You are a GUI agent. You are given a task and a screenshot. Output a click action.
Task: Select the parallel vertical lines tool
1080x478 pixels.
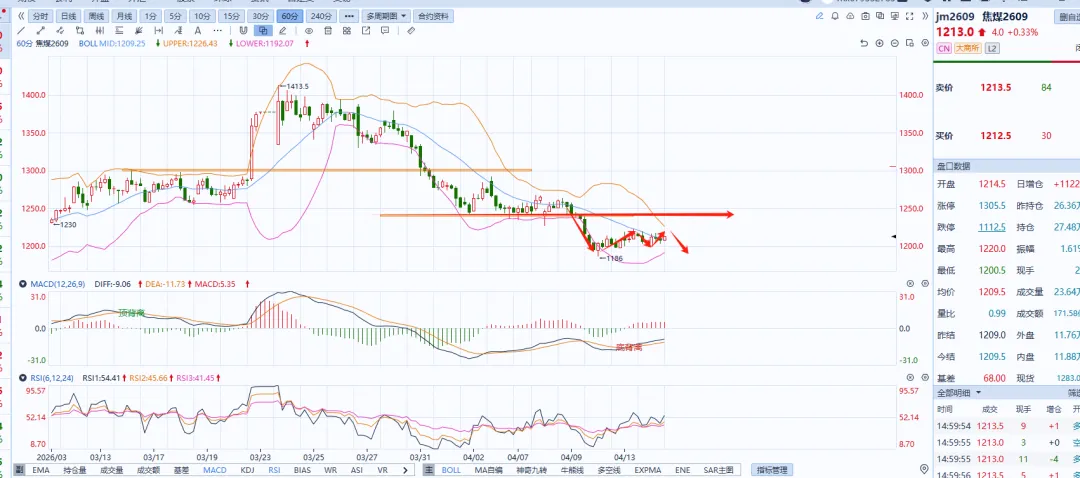click(x=100, y=30)
